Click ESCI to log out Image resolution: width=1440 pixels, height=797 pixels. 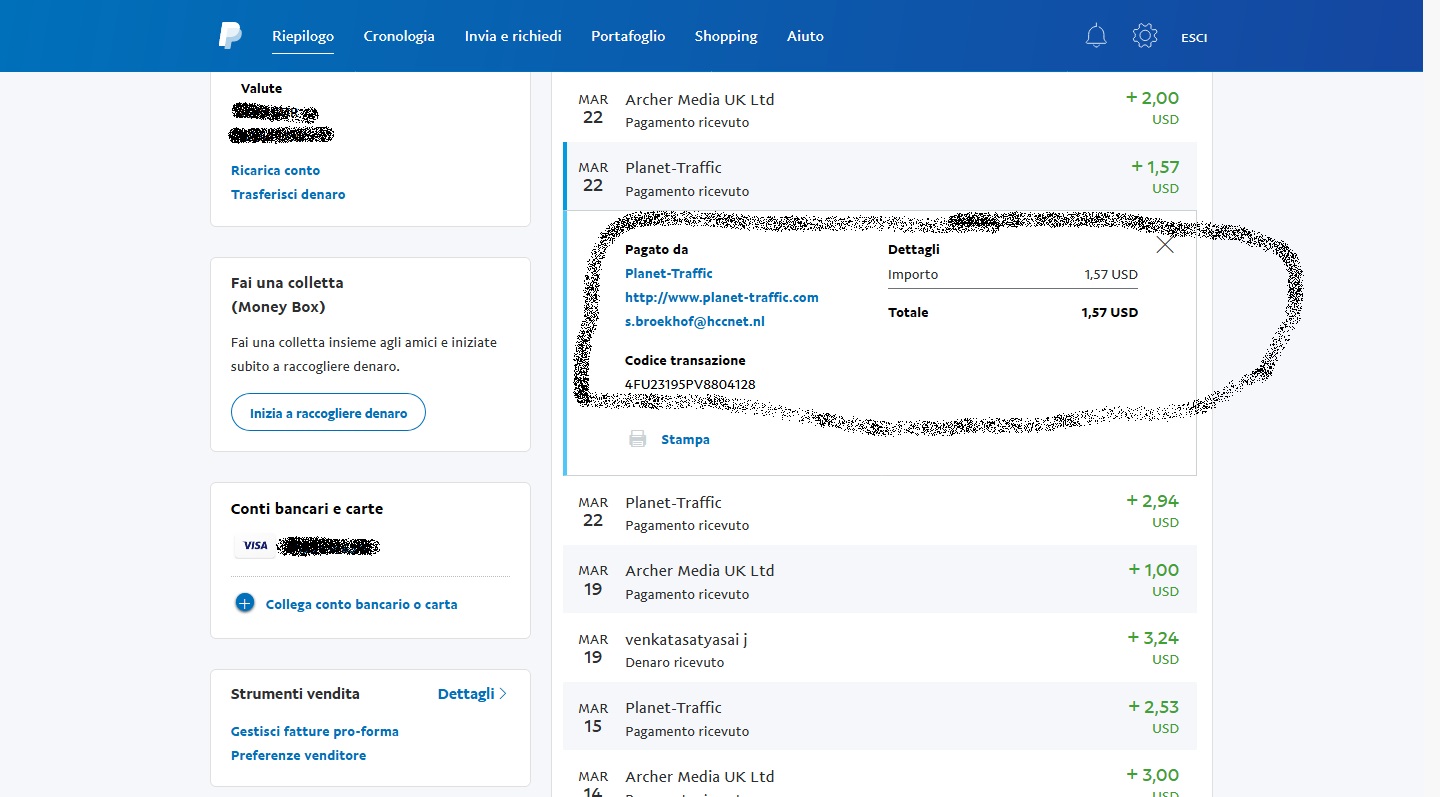(1194, 38)
